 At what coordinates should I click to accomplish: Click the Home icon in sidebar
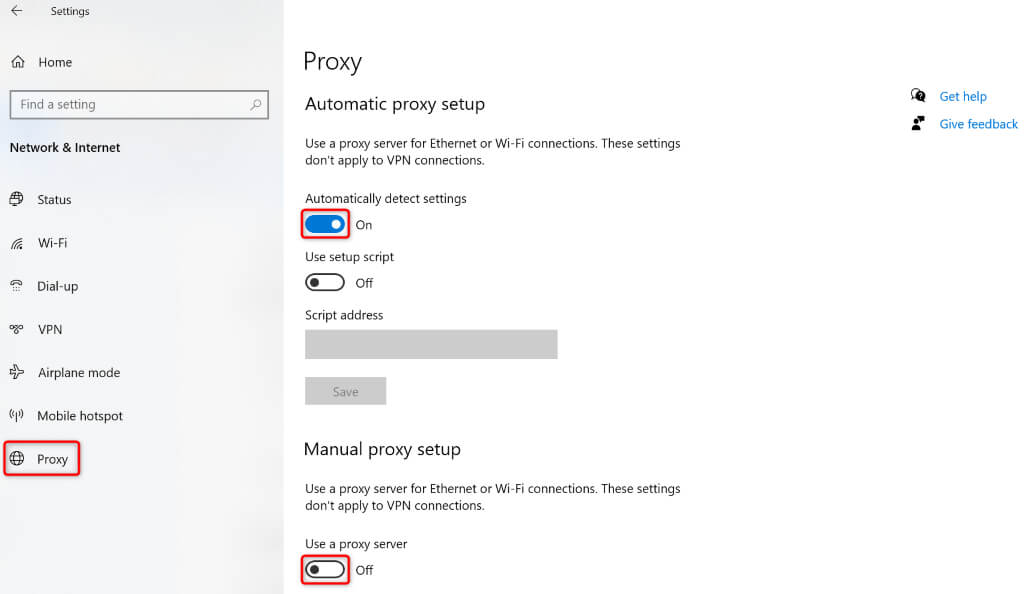point(18,62)
